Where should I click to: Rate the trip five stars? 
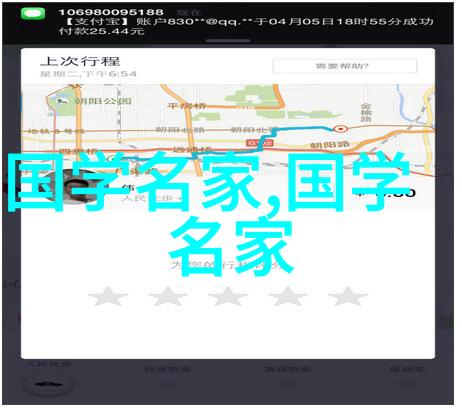tap(348, 296)
